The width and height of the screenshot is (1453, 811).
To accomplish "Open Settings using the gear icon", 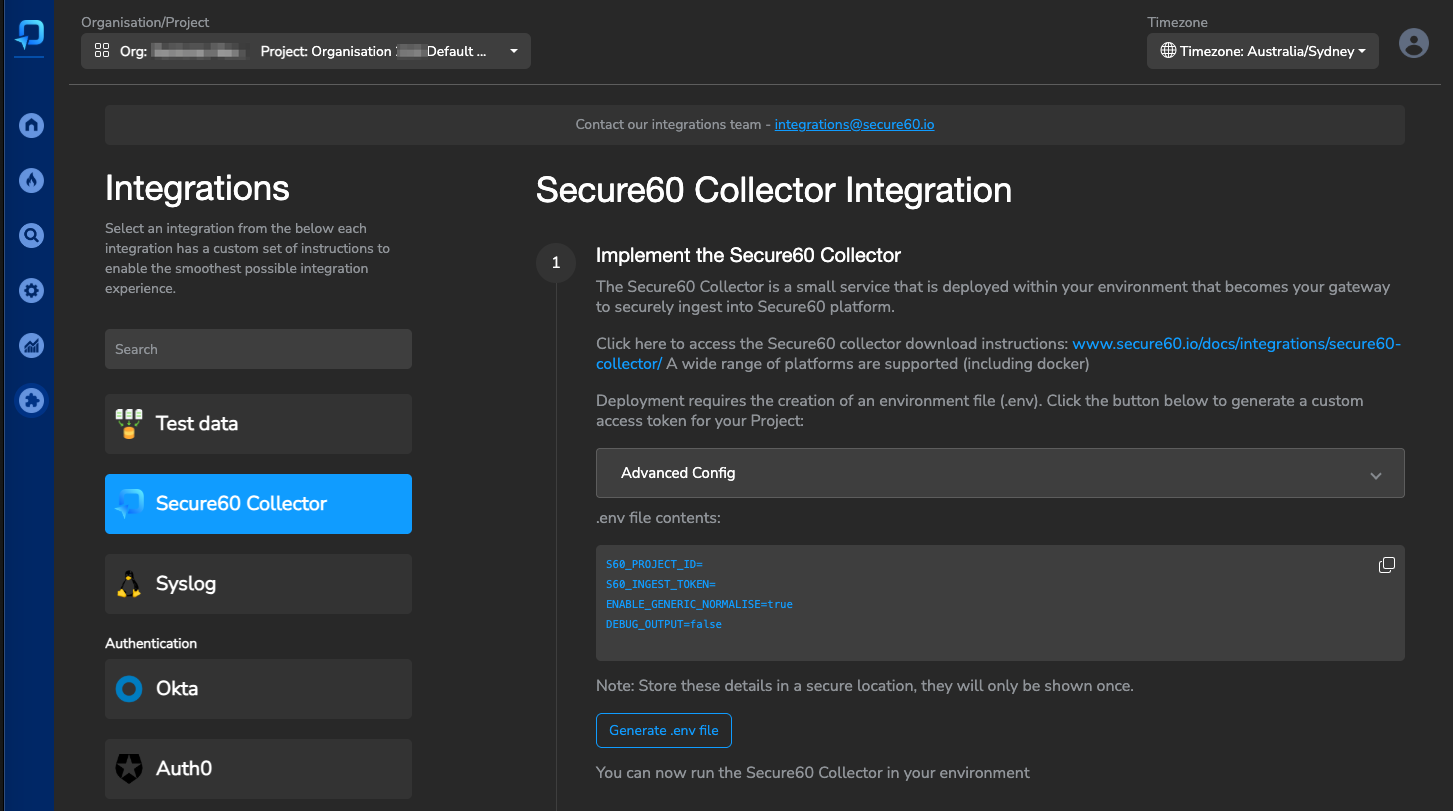I will (x=31, y=290).
